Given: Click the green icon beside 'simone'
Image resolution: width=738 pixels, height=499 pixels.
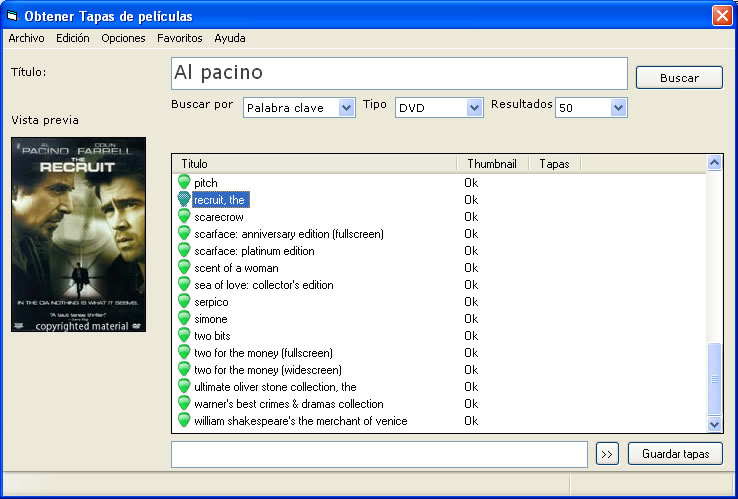Looking at the screenshot, I should (x=183, y=319).
